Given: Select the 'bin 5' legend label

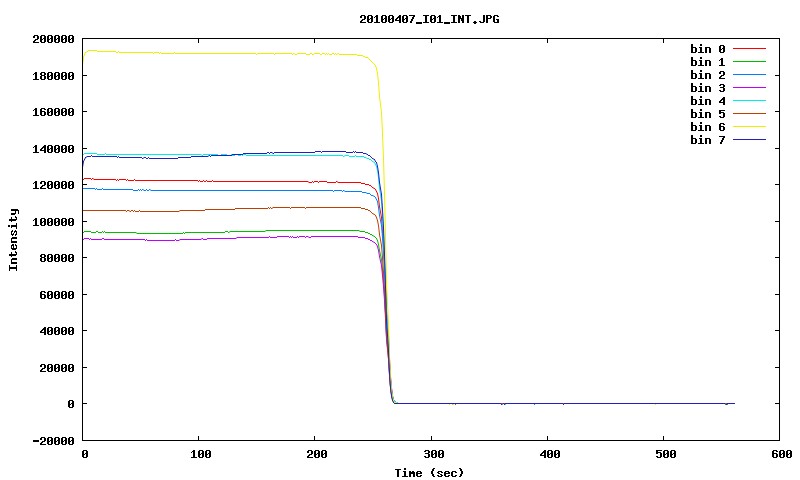Looking at the screenshot, I should pos(708,114).
